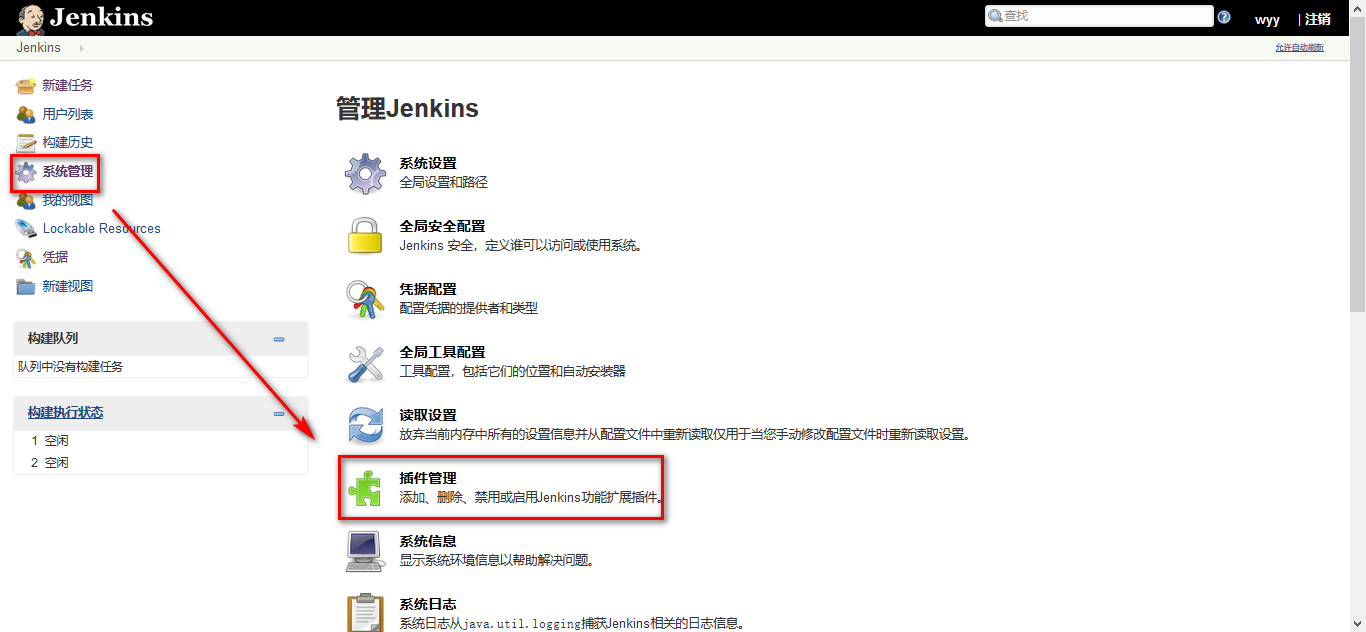1366x632 pixels.
Task: Open 我的视图 in the sidebar
Action: tap(67, 200)
